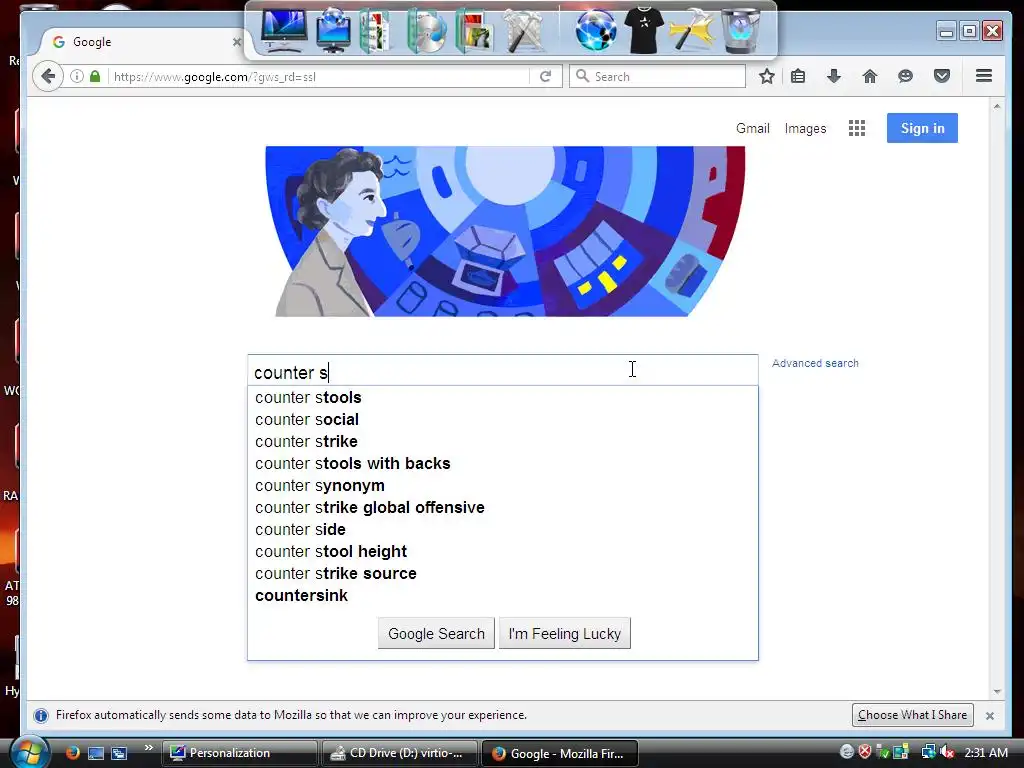Choose suggestion 'counter strike'
The height and width of the screenshot is (768, 1024).
click(503, 441)
